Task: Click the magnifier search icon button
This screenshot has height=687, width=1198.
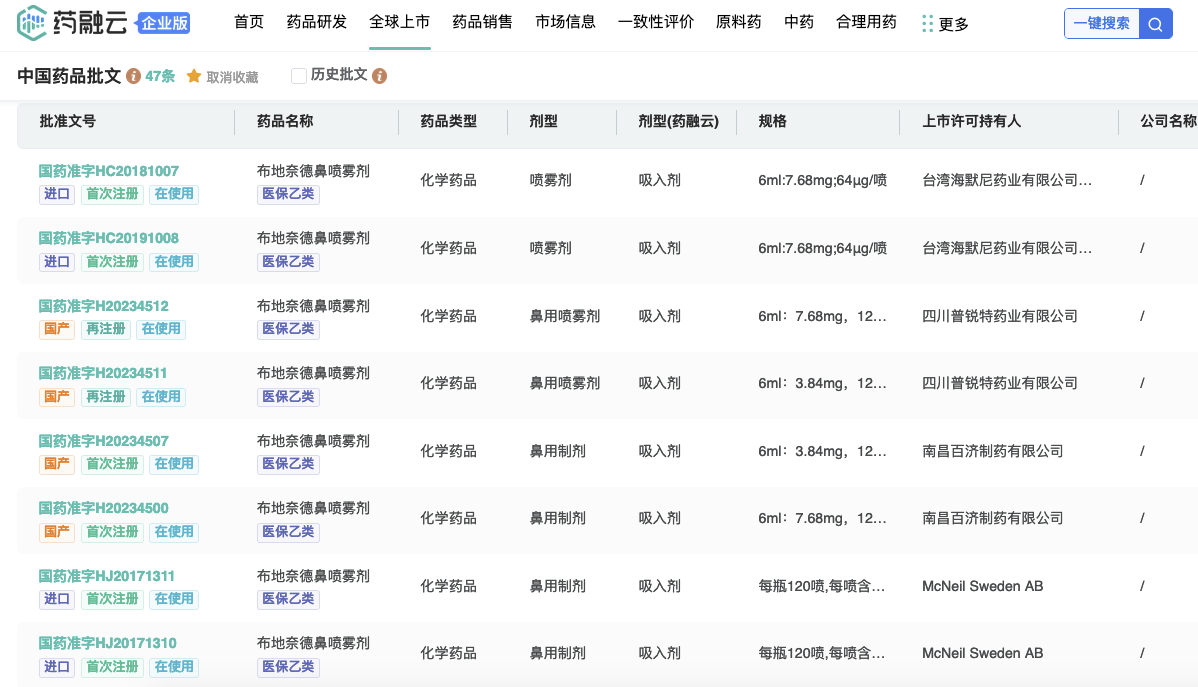Action: [x=1156, y=24]
